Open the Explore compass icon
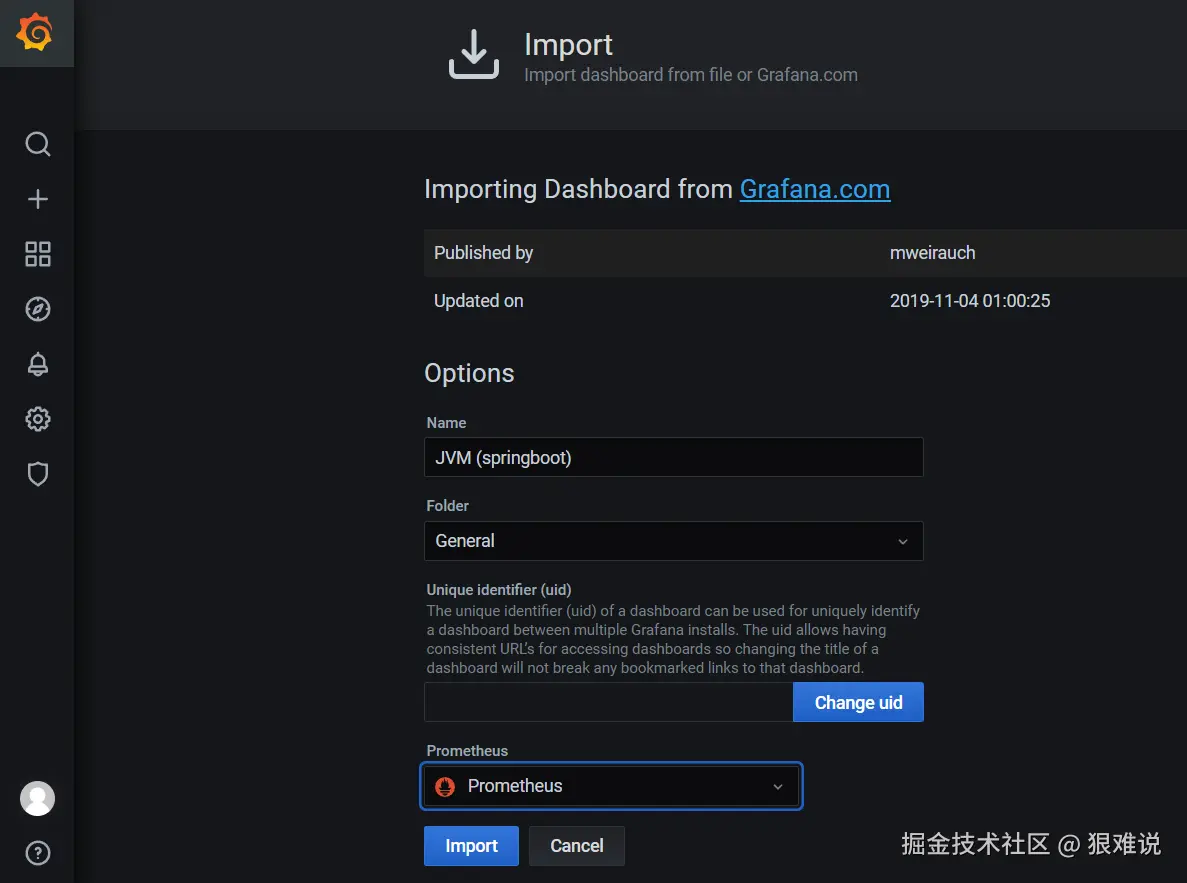Screen dimensions: 1187x883 click(x=38, y=309)
